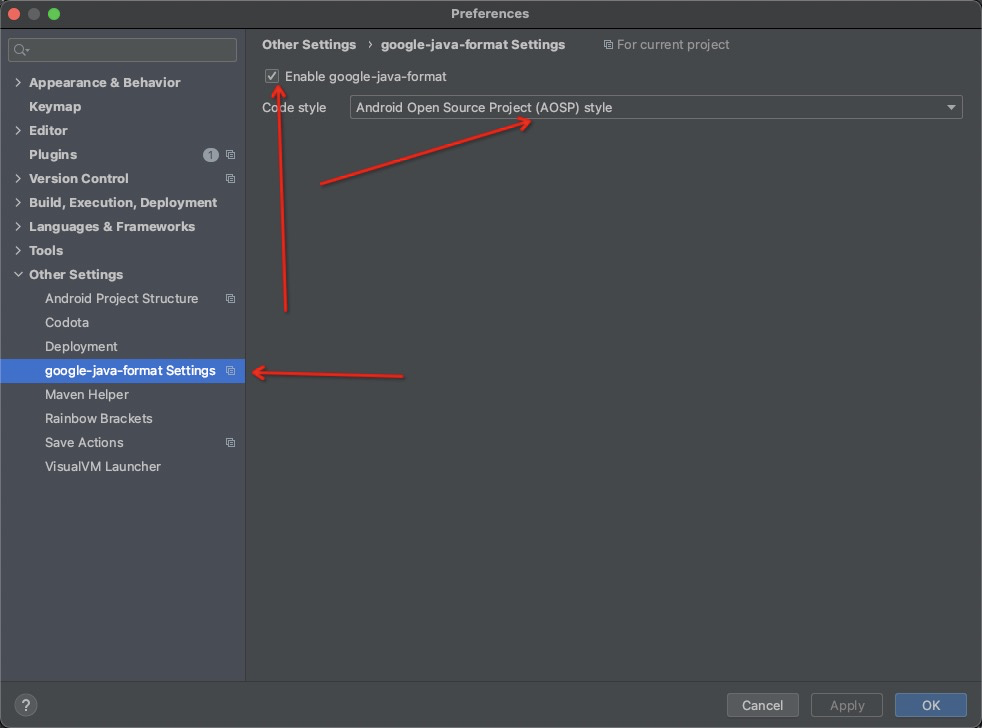Select the Editor label in sidebar

coord(48,130)
